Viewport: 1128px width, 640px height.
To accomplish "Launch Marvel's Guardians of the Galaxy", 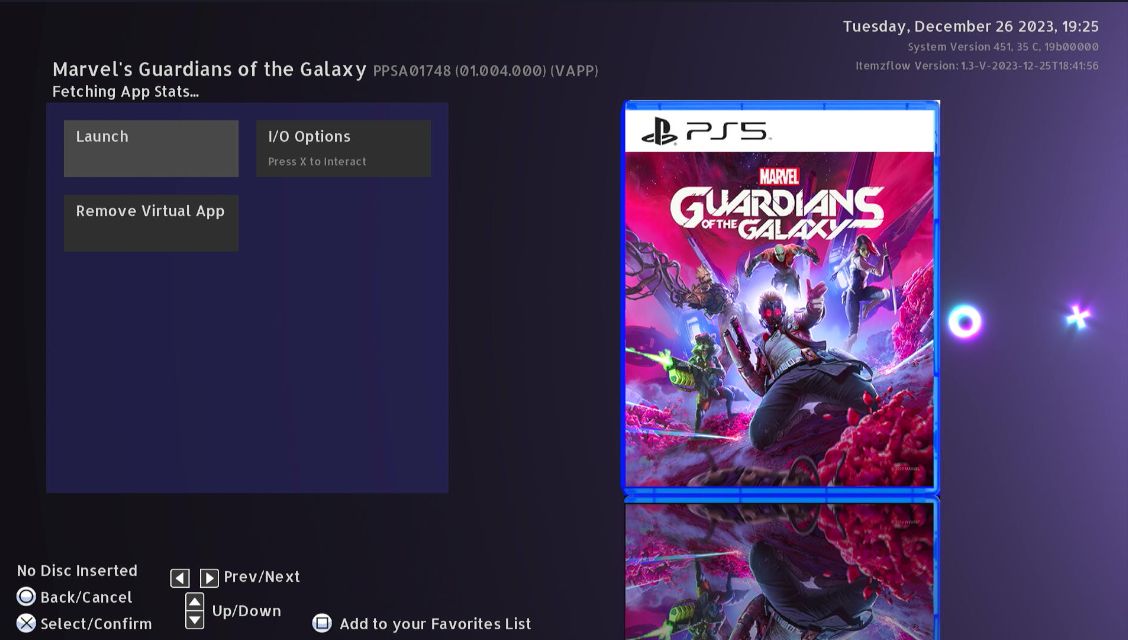I will 151,148.
